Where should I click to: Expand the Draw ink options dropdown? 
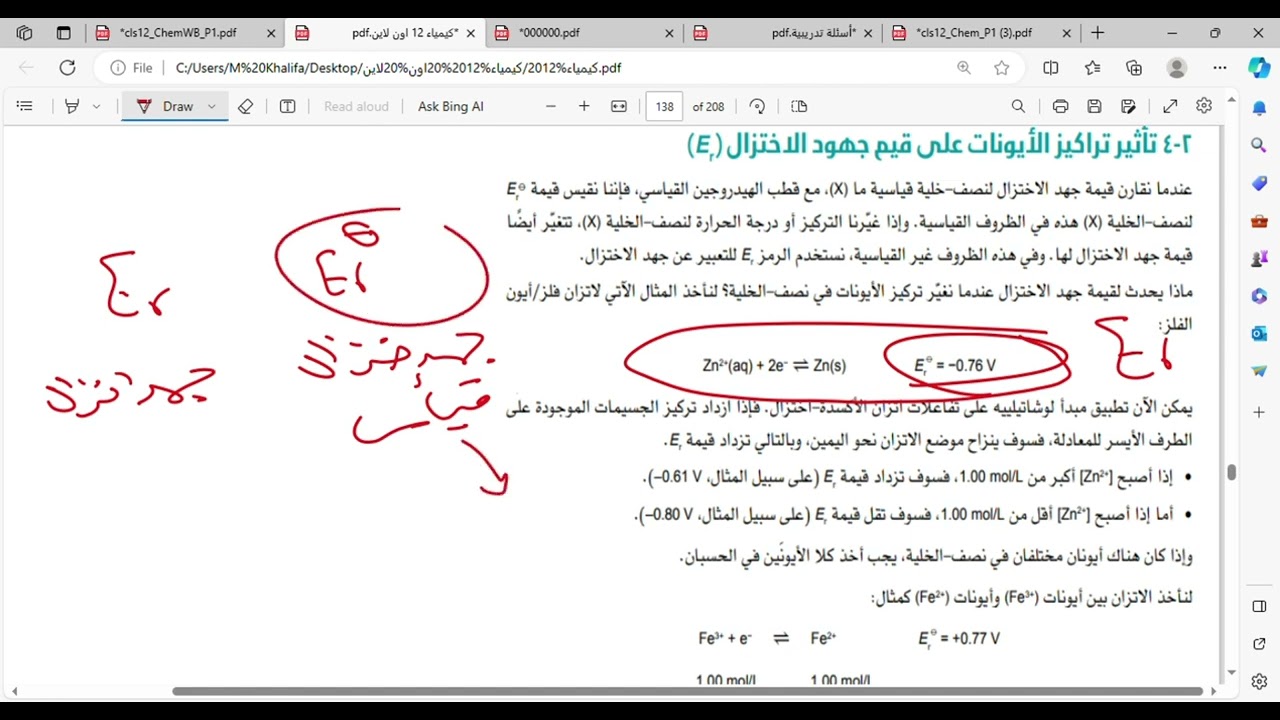click(211, 106)
